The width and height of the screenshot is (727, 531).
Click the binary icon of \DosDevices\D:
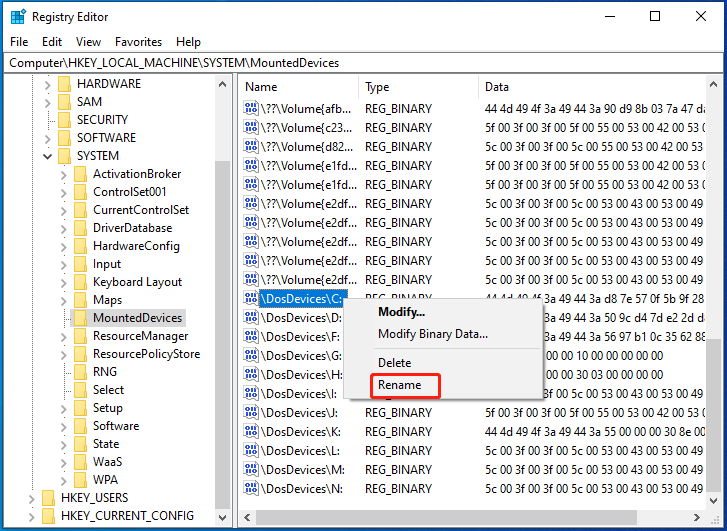tap(251, 318)
